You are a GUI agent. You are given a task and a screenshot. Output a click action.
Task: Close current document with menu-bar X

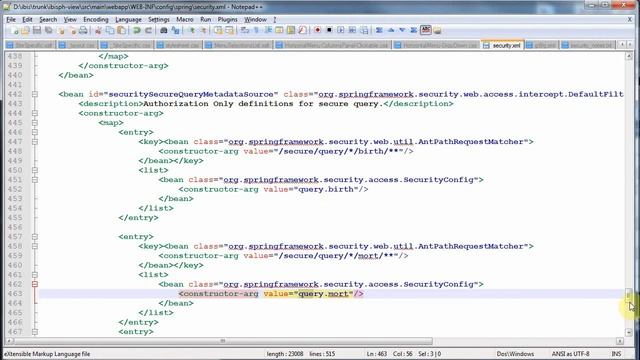[629, 19]
